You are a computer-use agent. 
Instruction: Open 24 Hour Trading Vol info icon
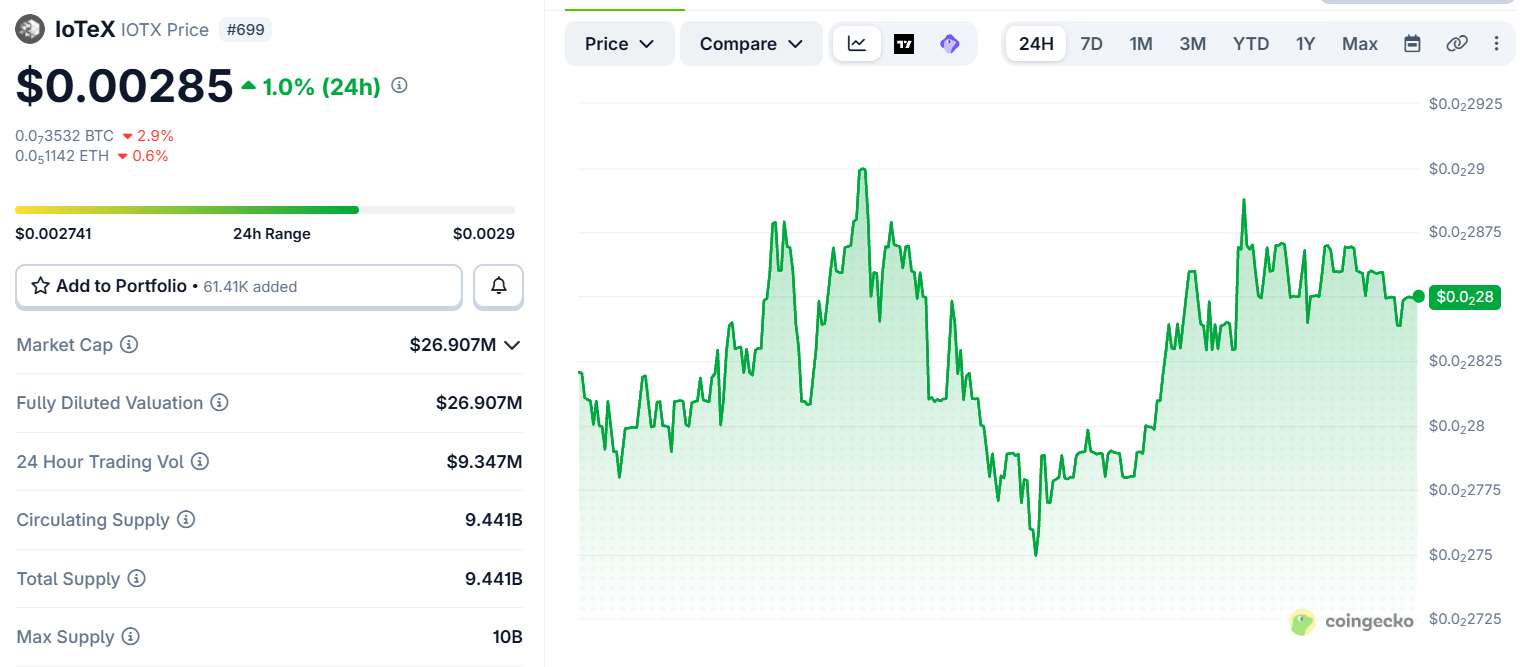coord(200,462)
